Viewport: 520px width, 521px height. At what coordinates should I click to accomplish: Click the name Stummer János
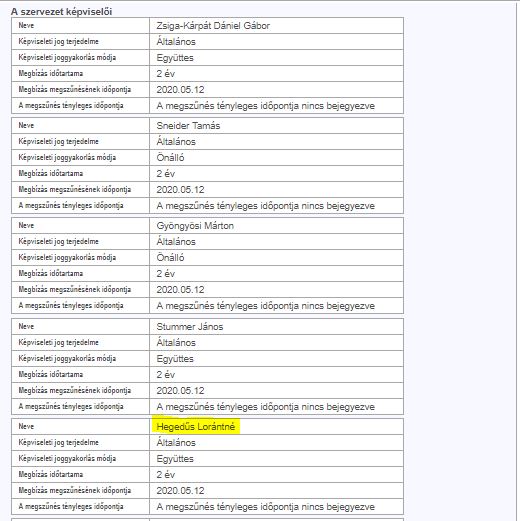coord(190,326)
